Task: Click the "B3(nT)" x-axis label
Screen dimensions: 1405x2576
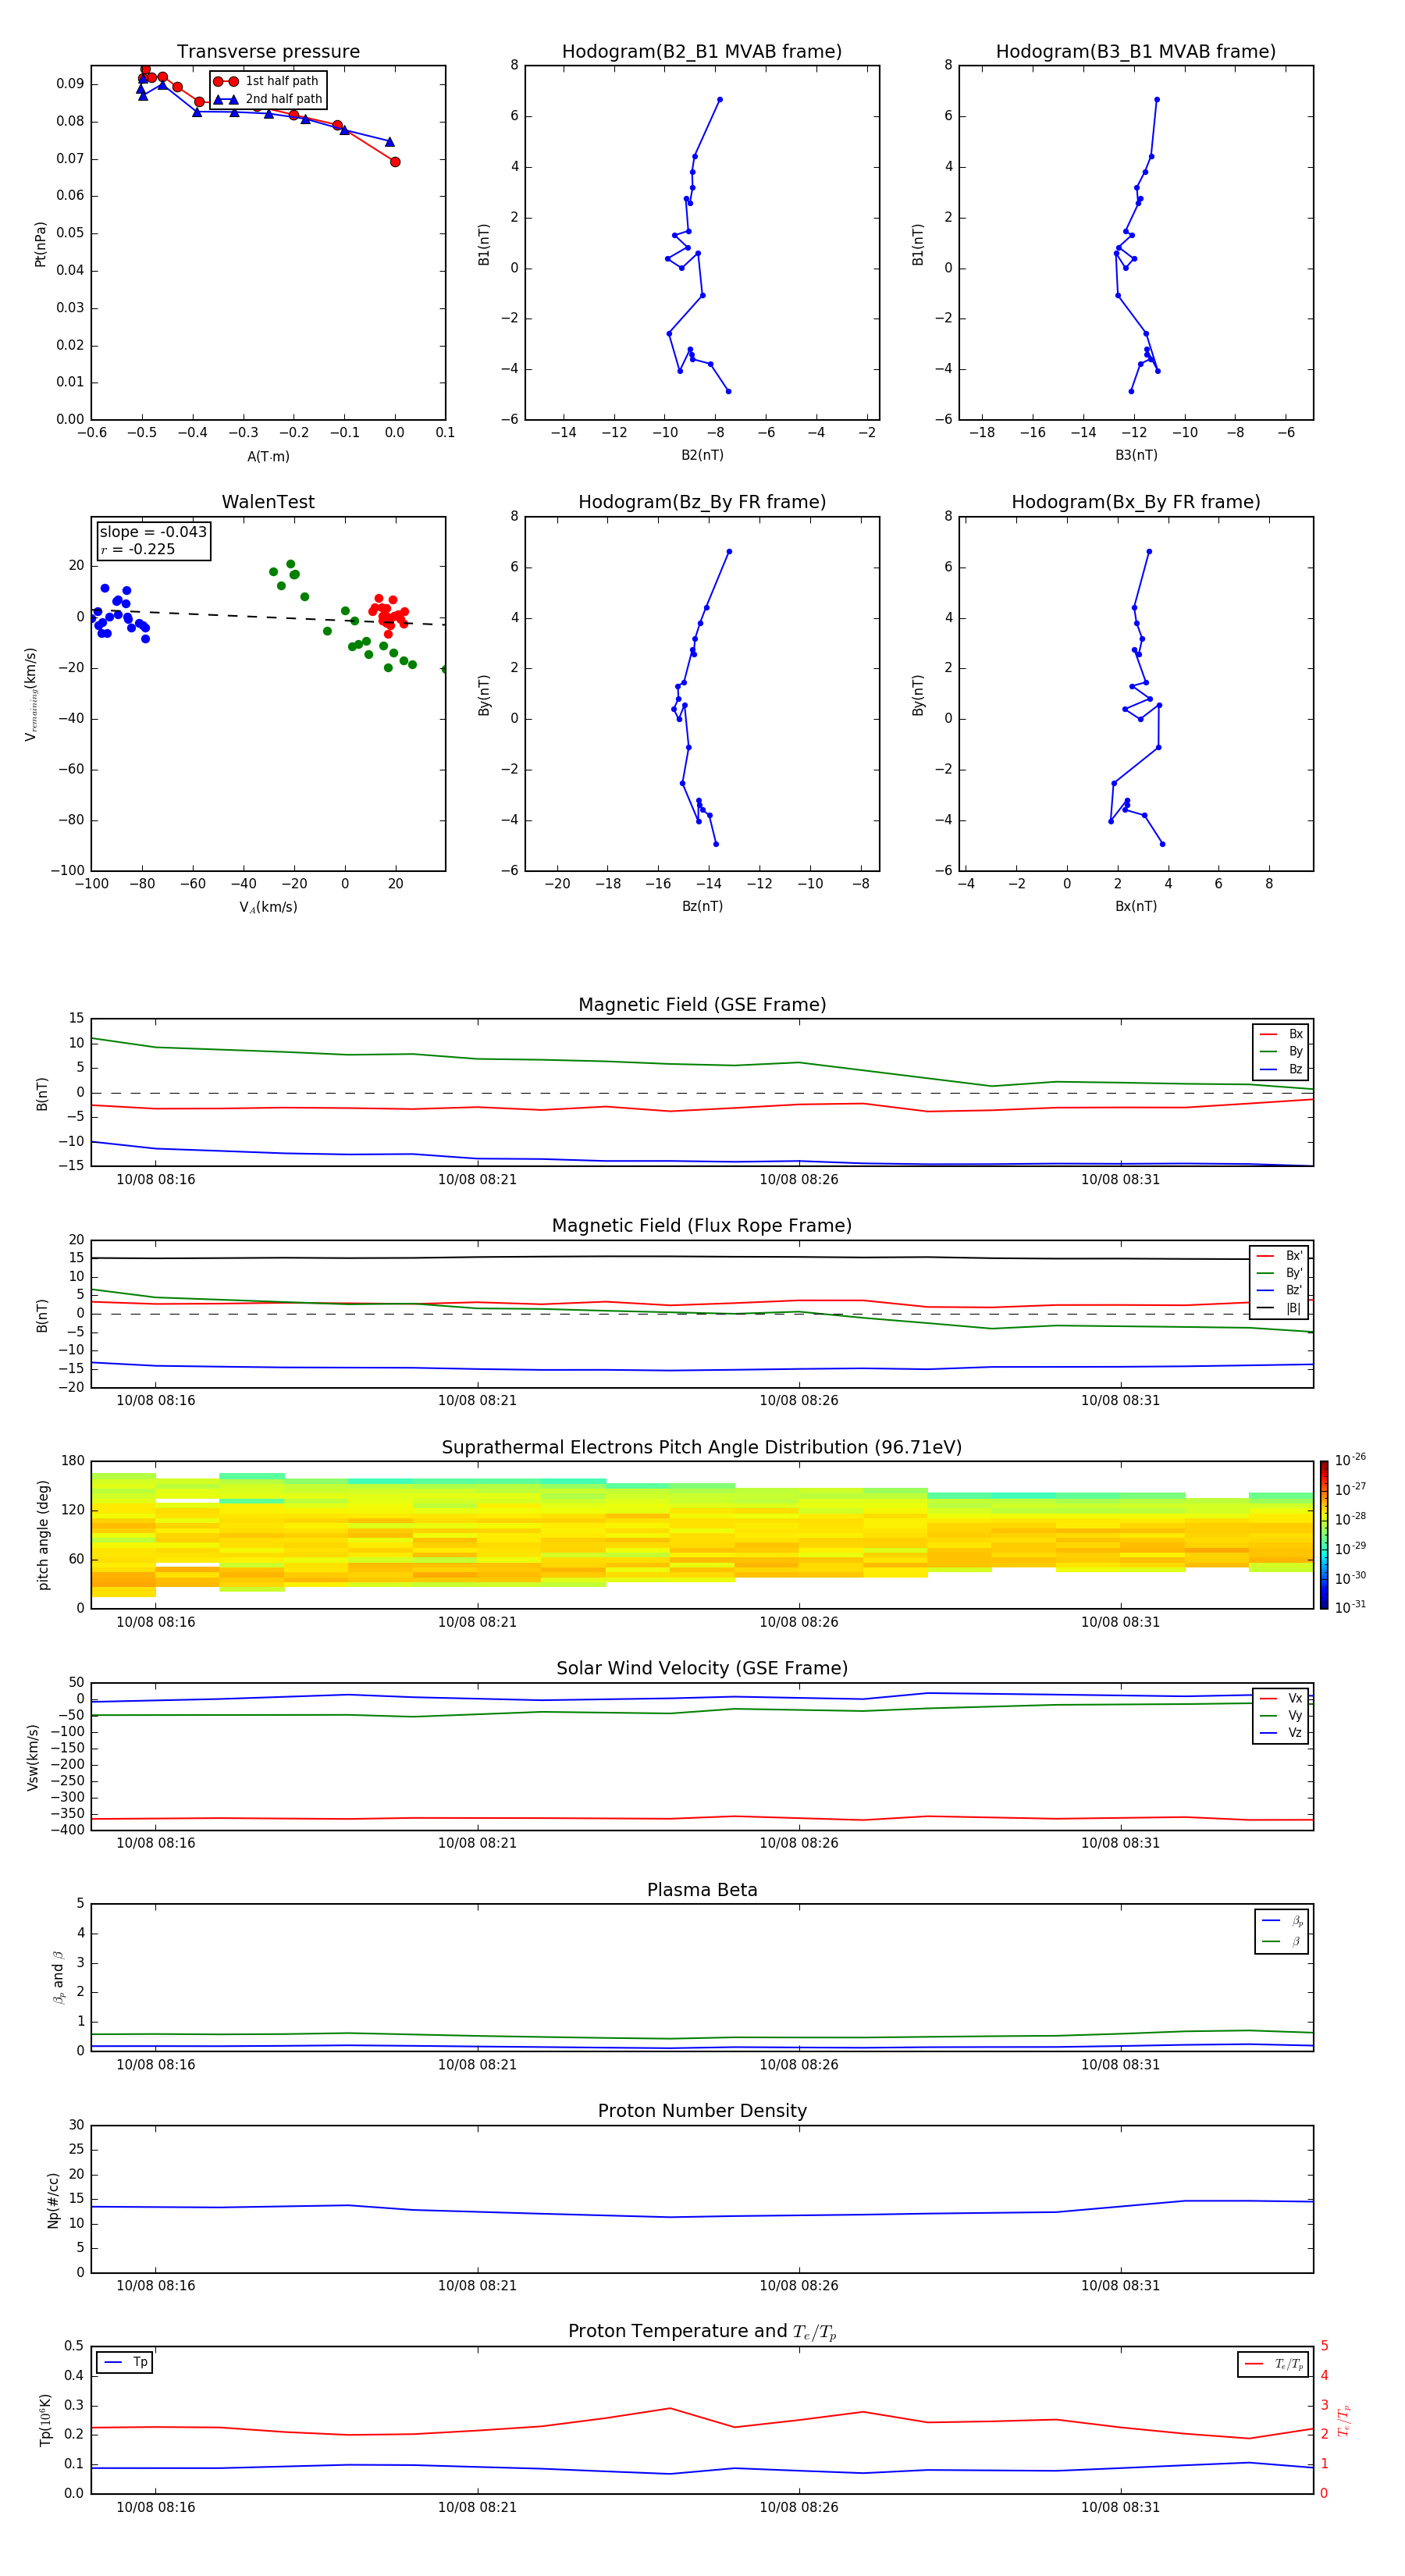Action: pyautogui.click(x=1136, y=455)
